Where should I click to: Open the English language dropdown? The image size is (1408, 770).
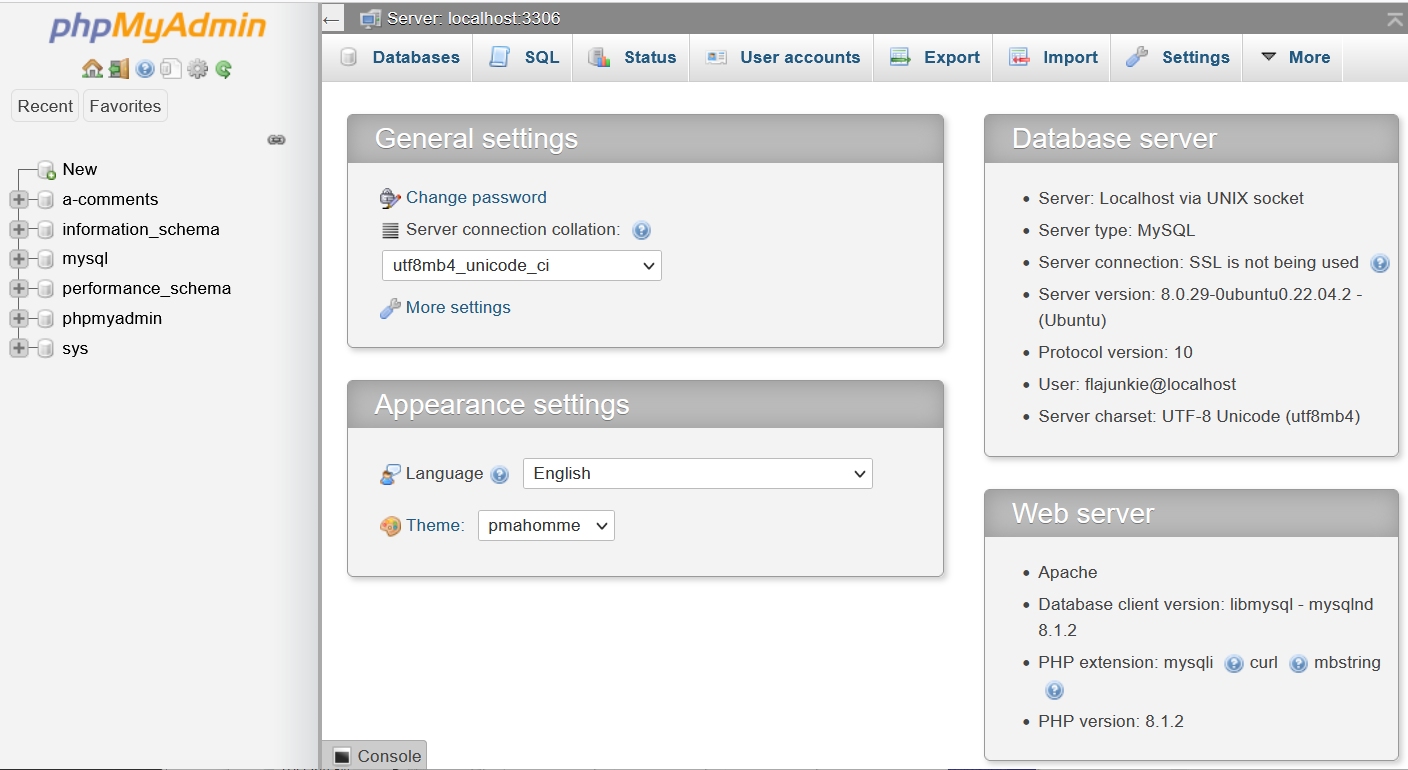[x=697, y=474]
